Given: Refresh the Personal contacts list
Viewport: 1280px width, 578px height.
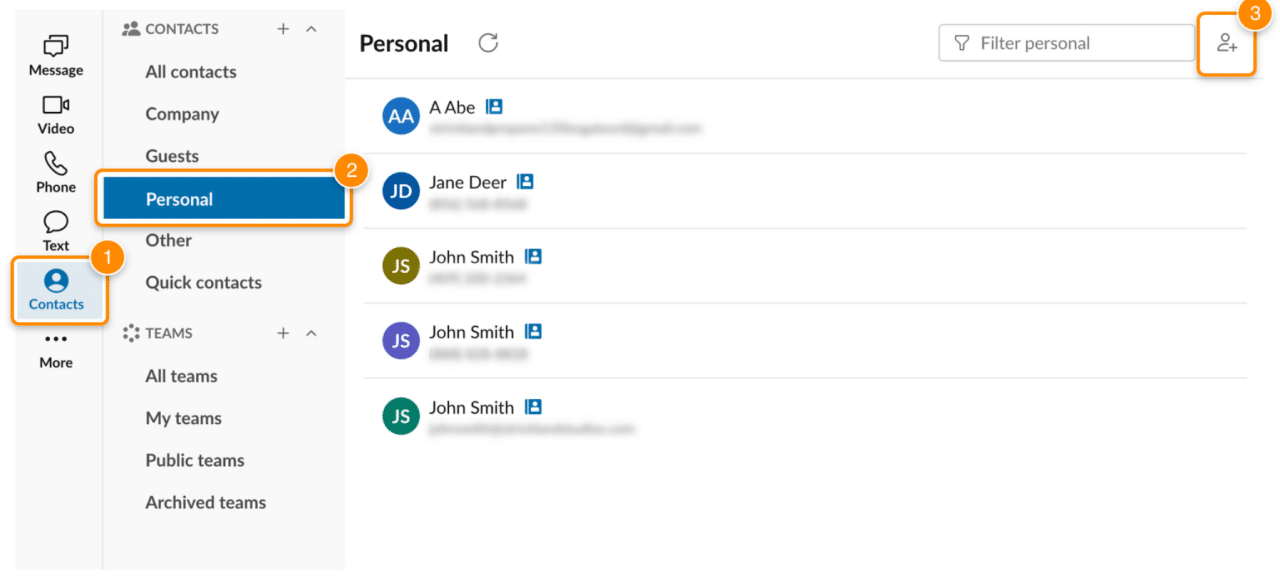Looking at the screenshot, I should coord(488,43).
